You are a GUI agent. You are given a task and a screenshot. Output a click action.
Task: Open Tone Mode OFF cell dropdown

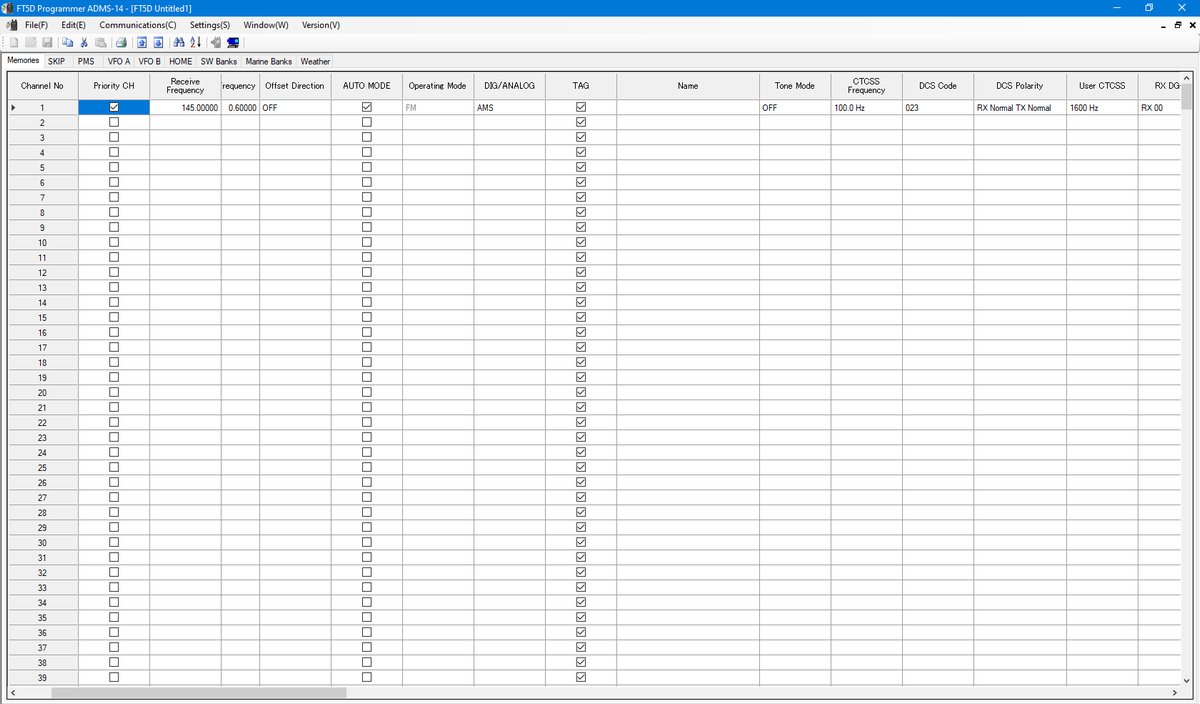click(795, 107)
